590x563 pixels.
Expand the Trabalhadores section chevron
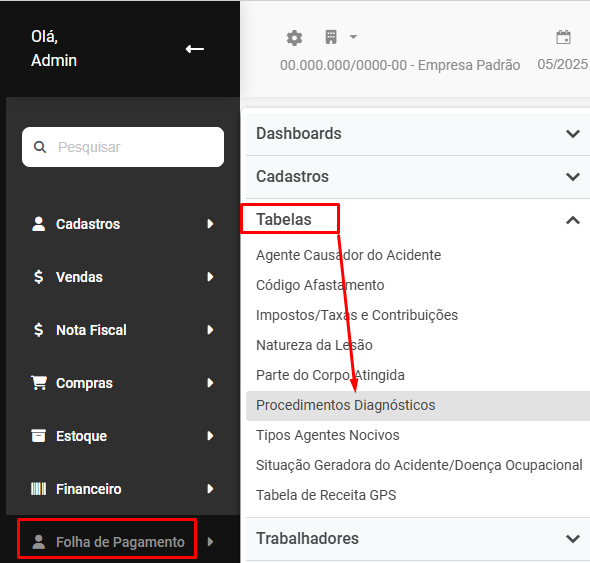tap(573, 539)
